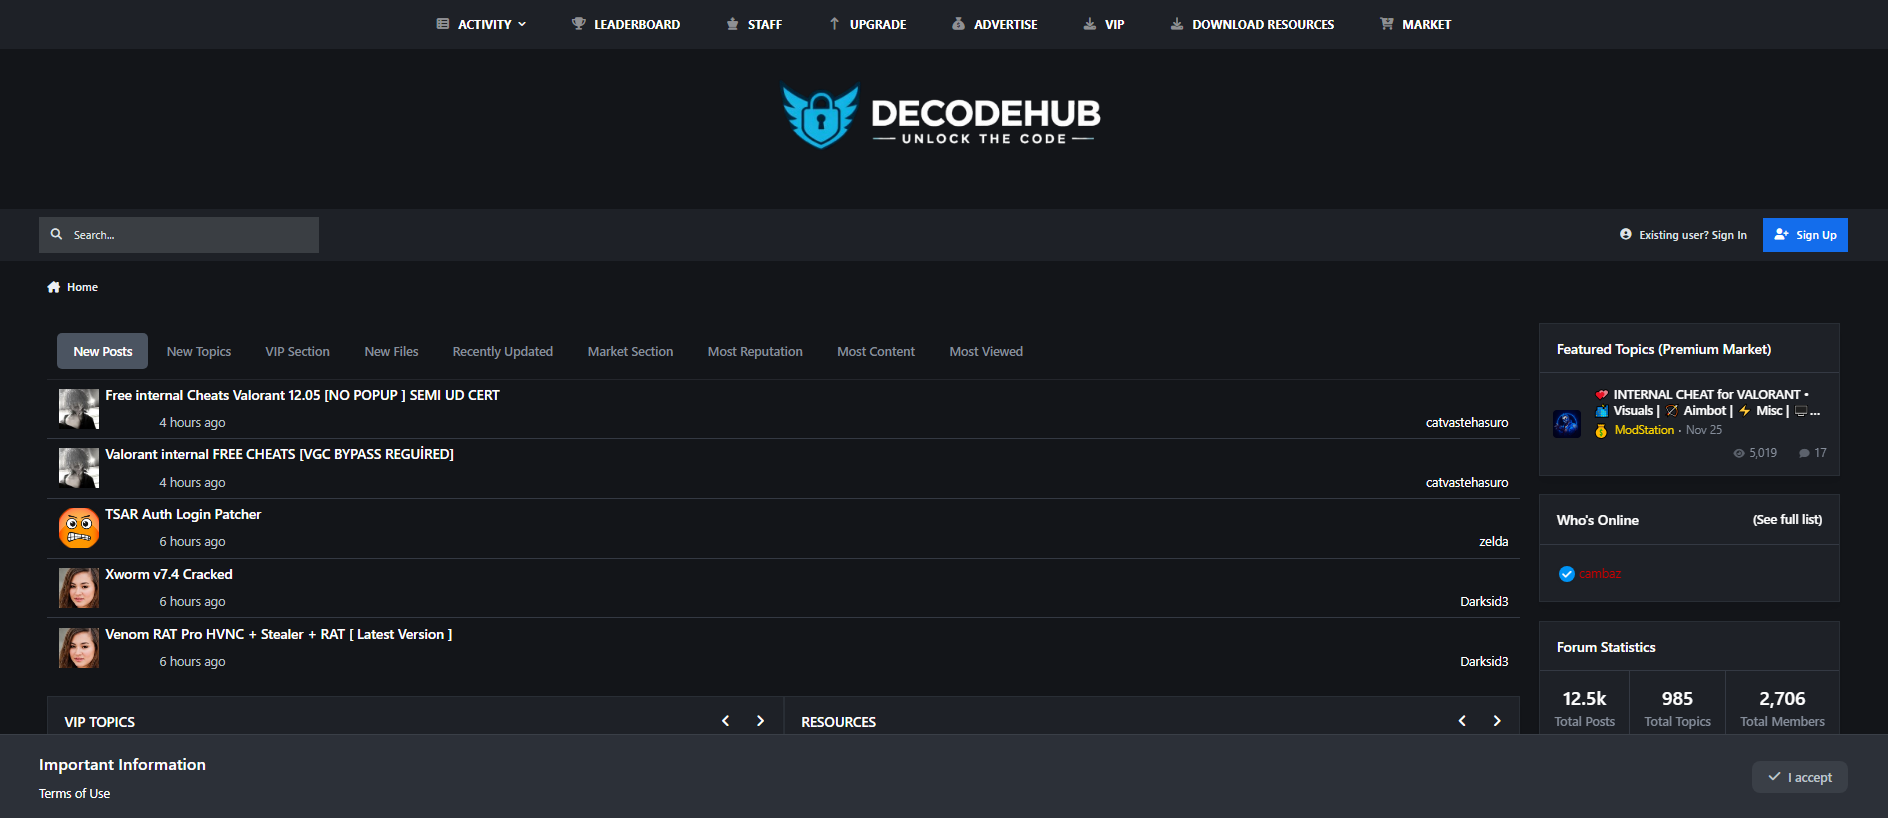
Task: Open catvastehasuro profile on first topic row
Action: (x=1467, y=422)
